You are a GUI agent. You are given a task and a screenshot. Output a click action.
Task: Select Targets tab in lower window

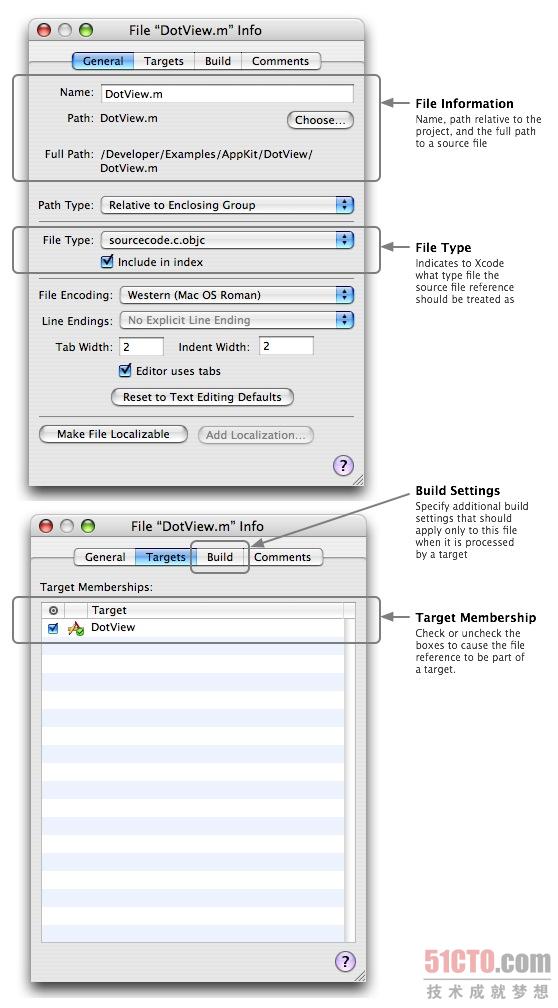[166, 557]
